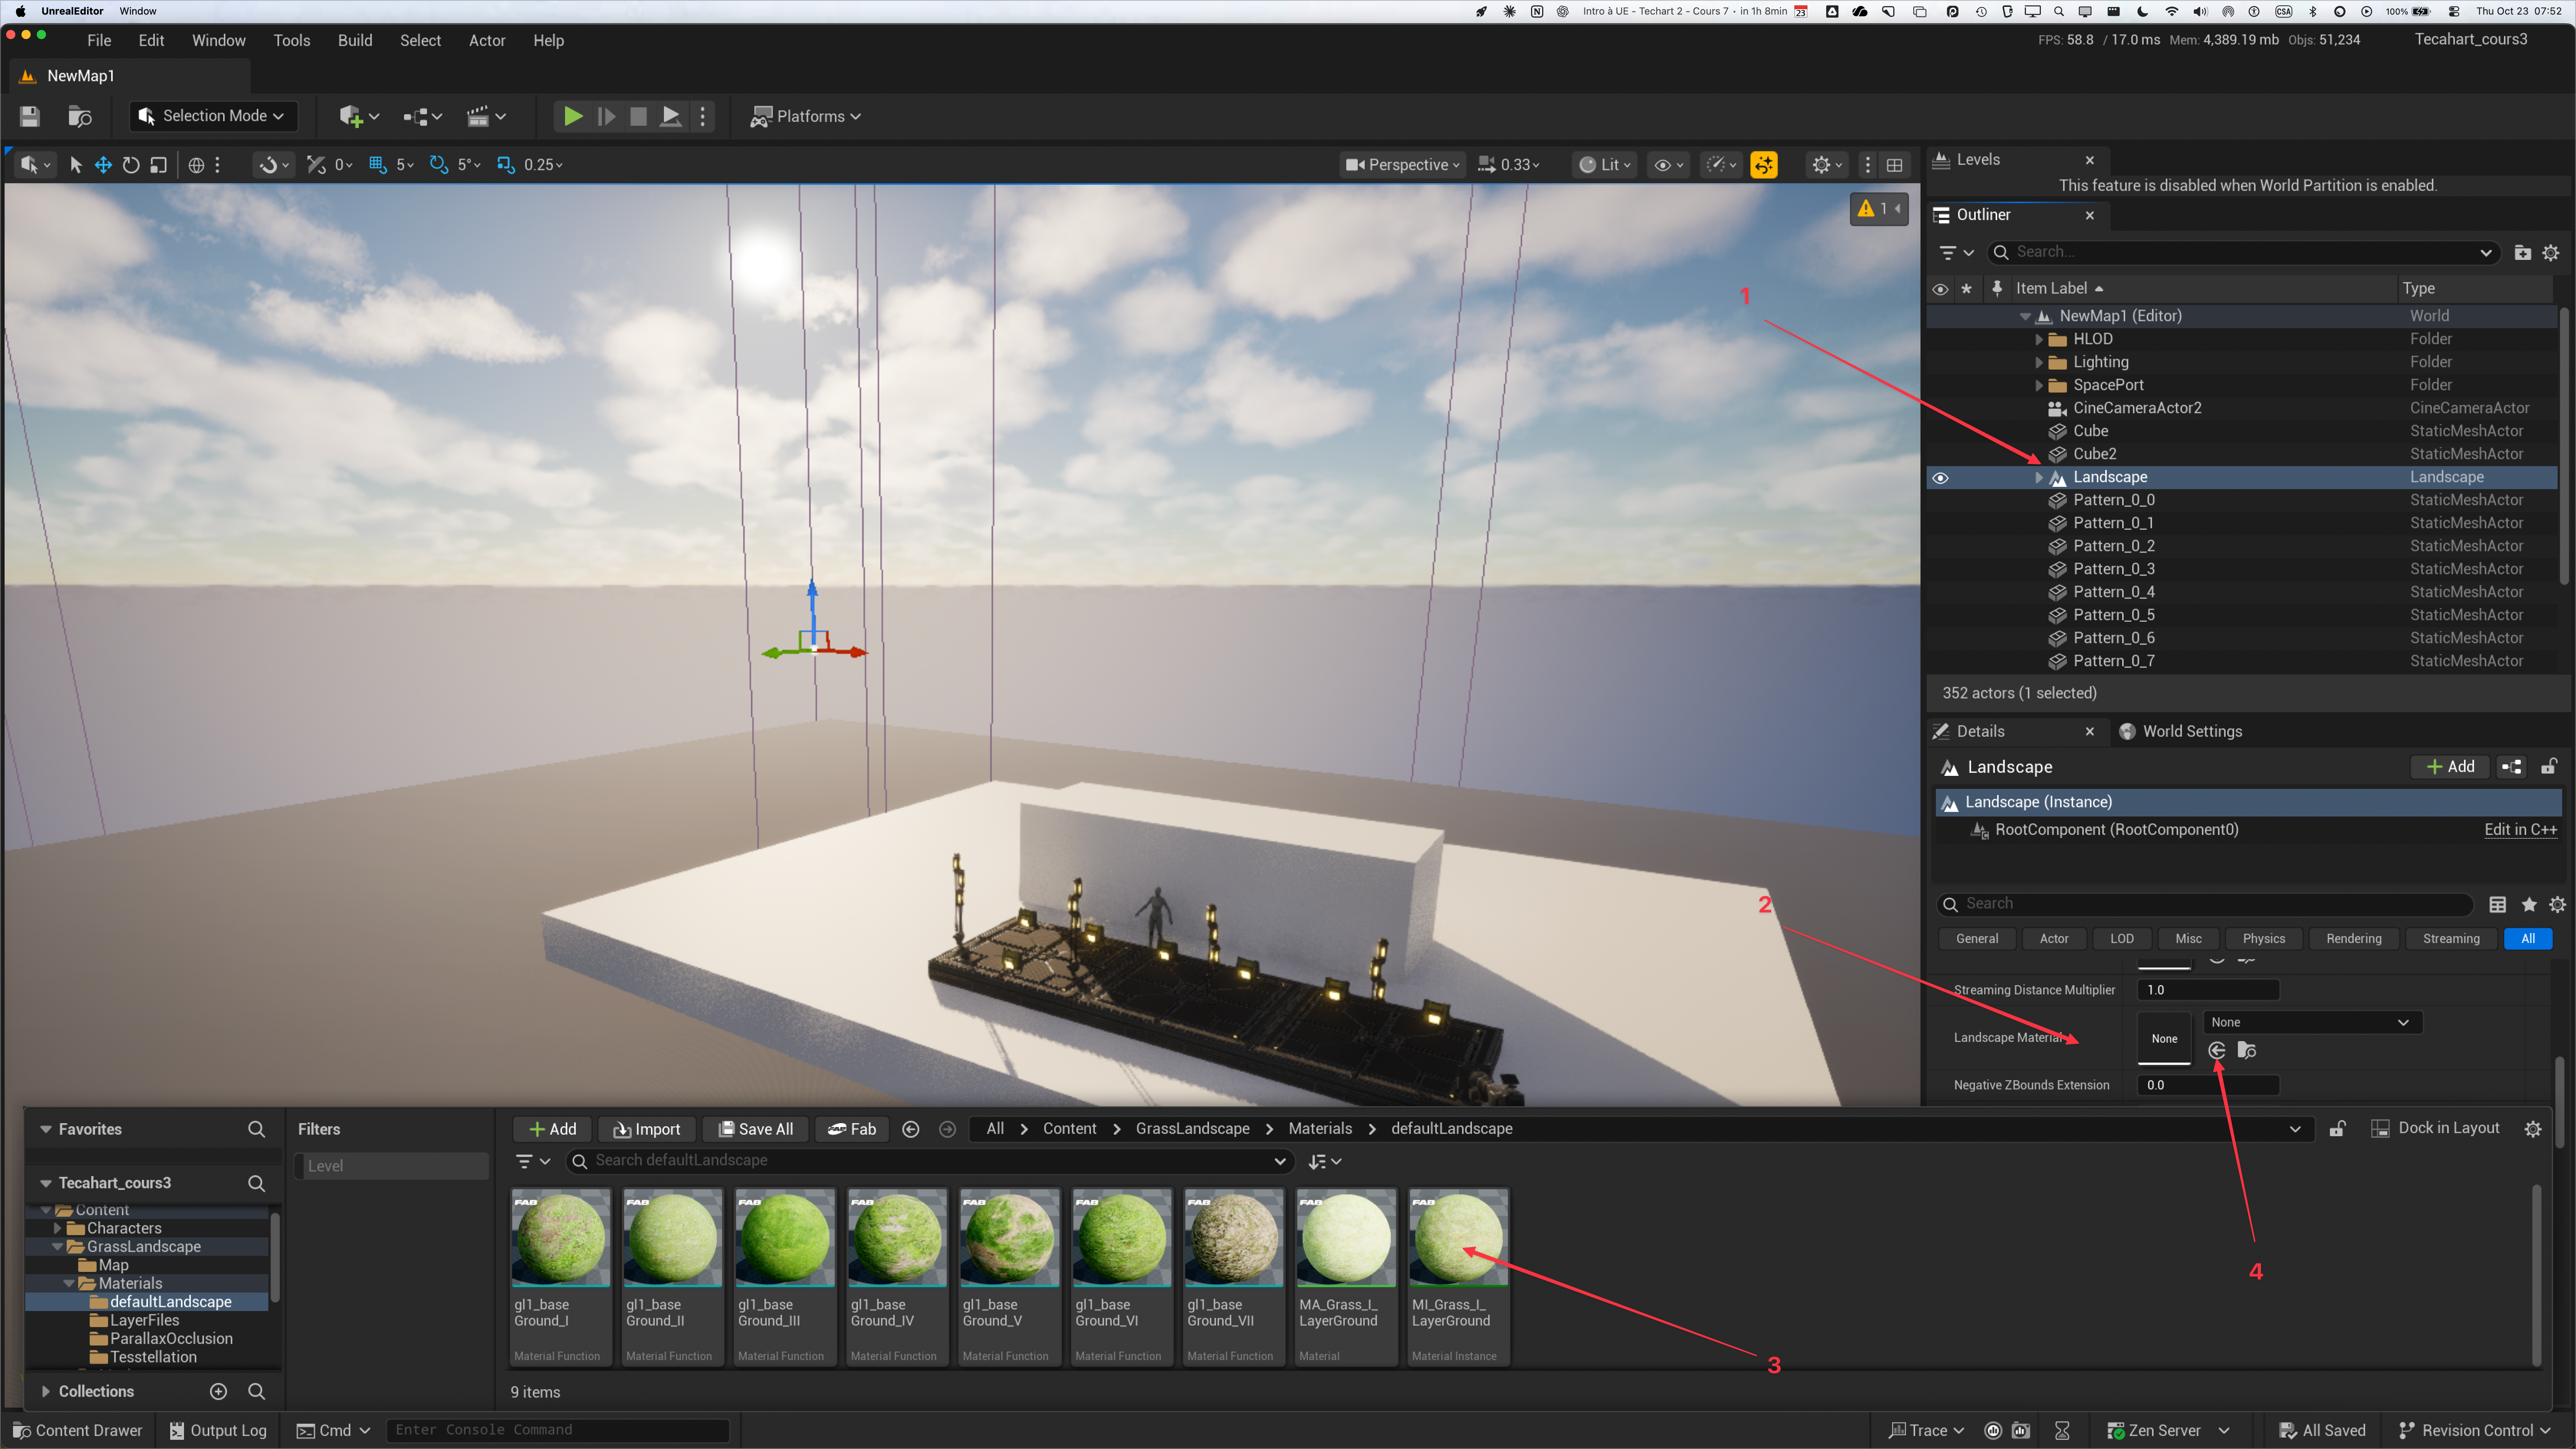Open the Cinematics clapperboard toolbar icon

pos(486,116)
